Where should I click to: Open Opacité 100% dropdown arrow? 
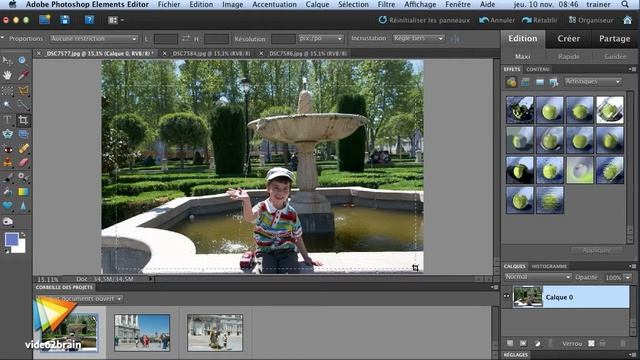pyautogui.click(x=628, y=278)
